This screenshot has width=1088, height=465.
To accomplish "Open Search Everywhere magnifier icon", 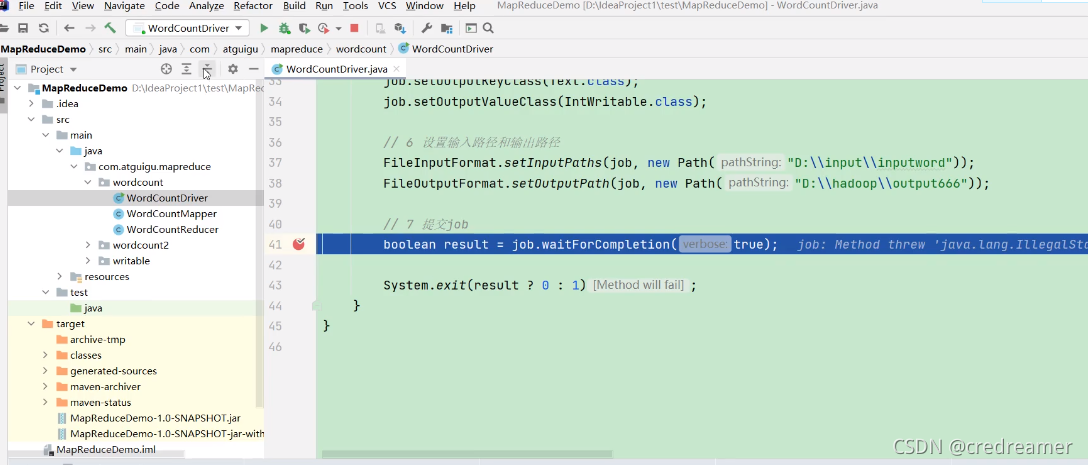I will (488, 28).
